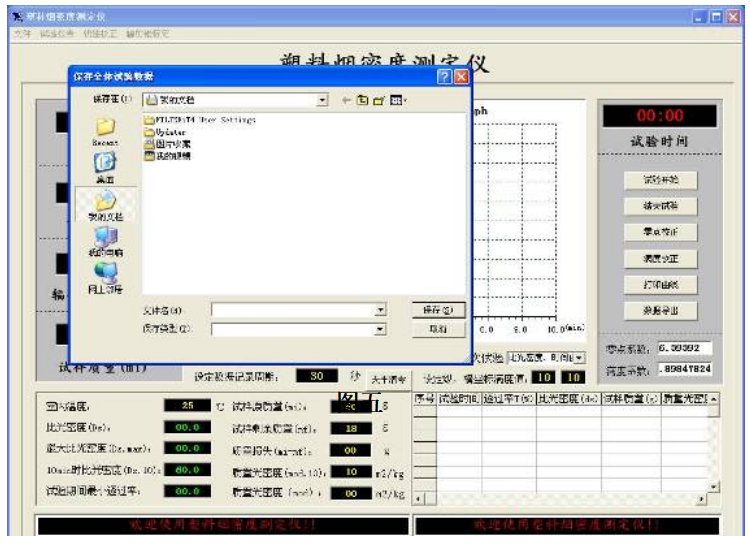Click the 打印曲线 button
750x545 pixels.
tap(661, 285)
